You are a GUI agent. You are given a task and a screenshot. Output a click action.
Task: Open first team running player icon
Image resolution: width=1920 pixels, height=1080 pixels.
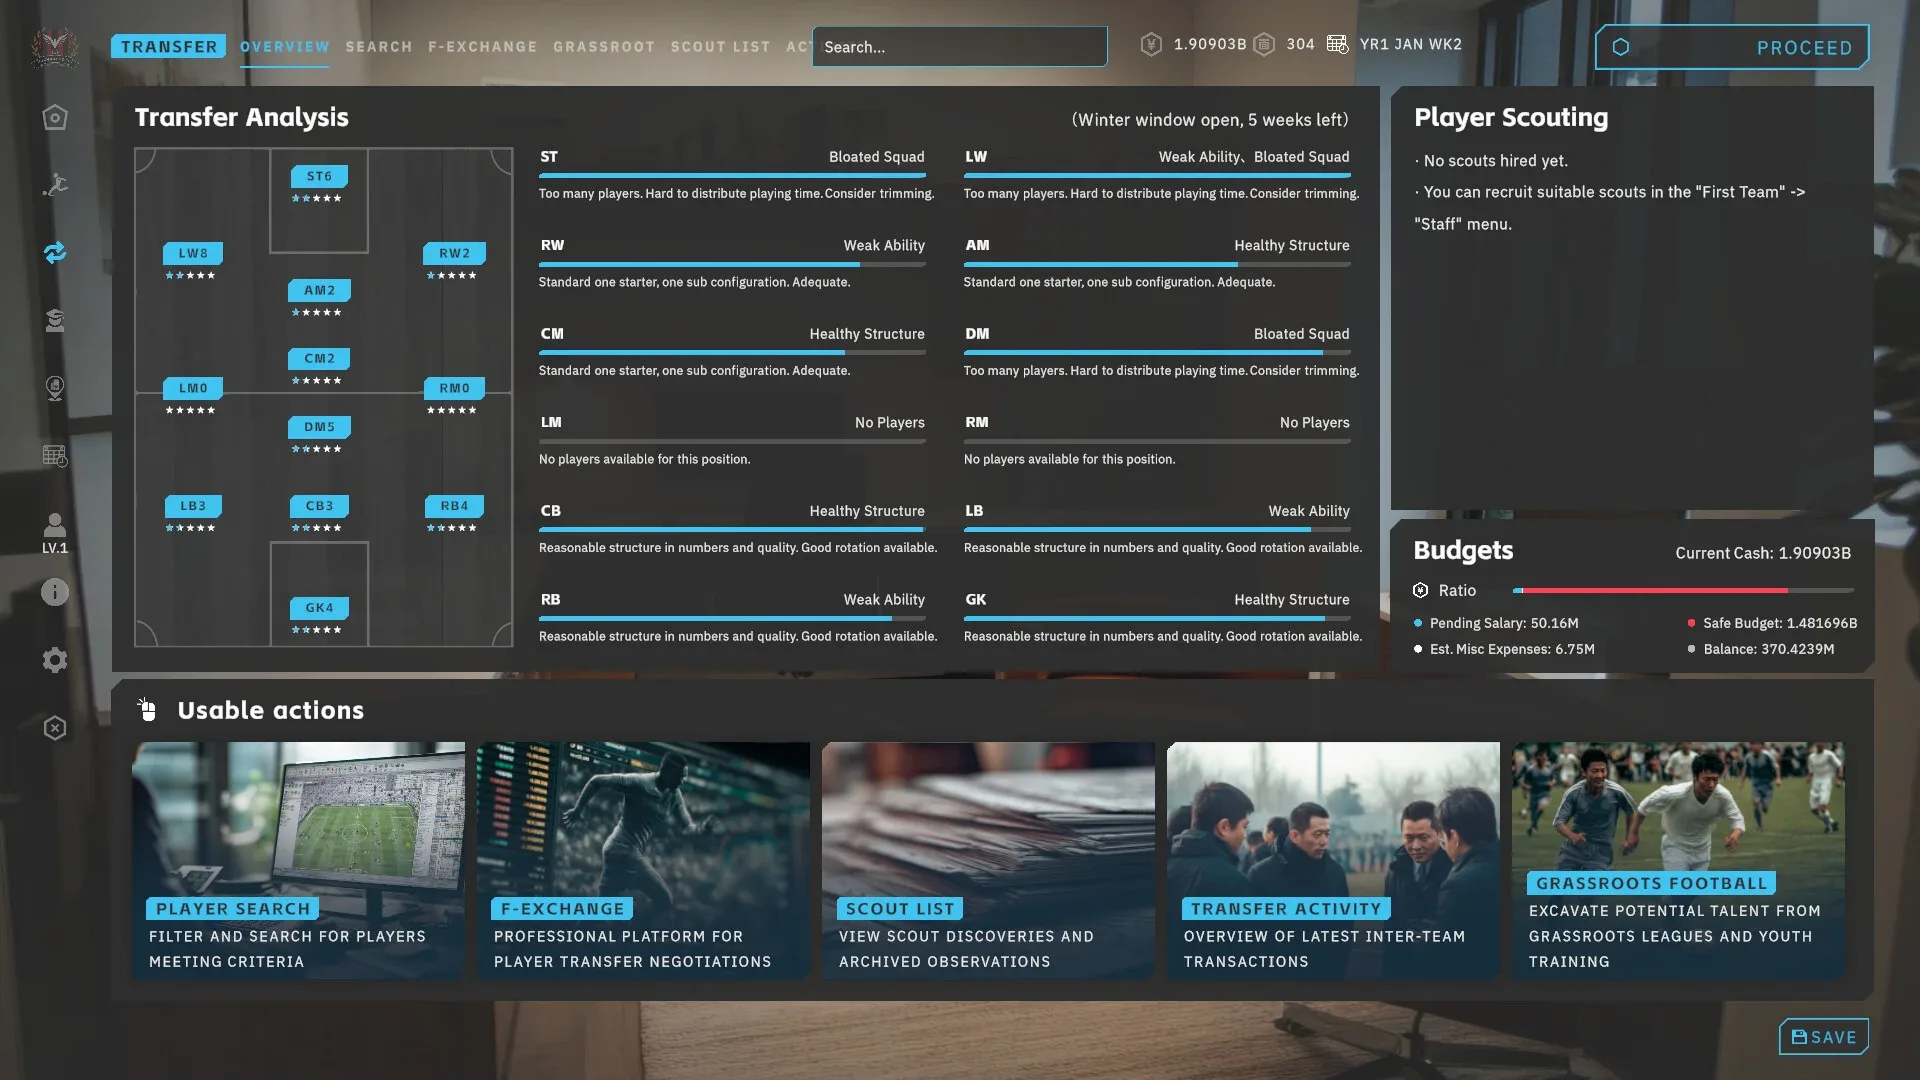(55, 185)
